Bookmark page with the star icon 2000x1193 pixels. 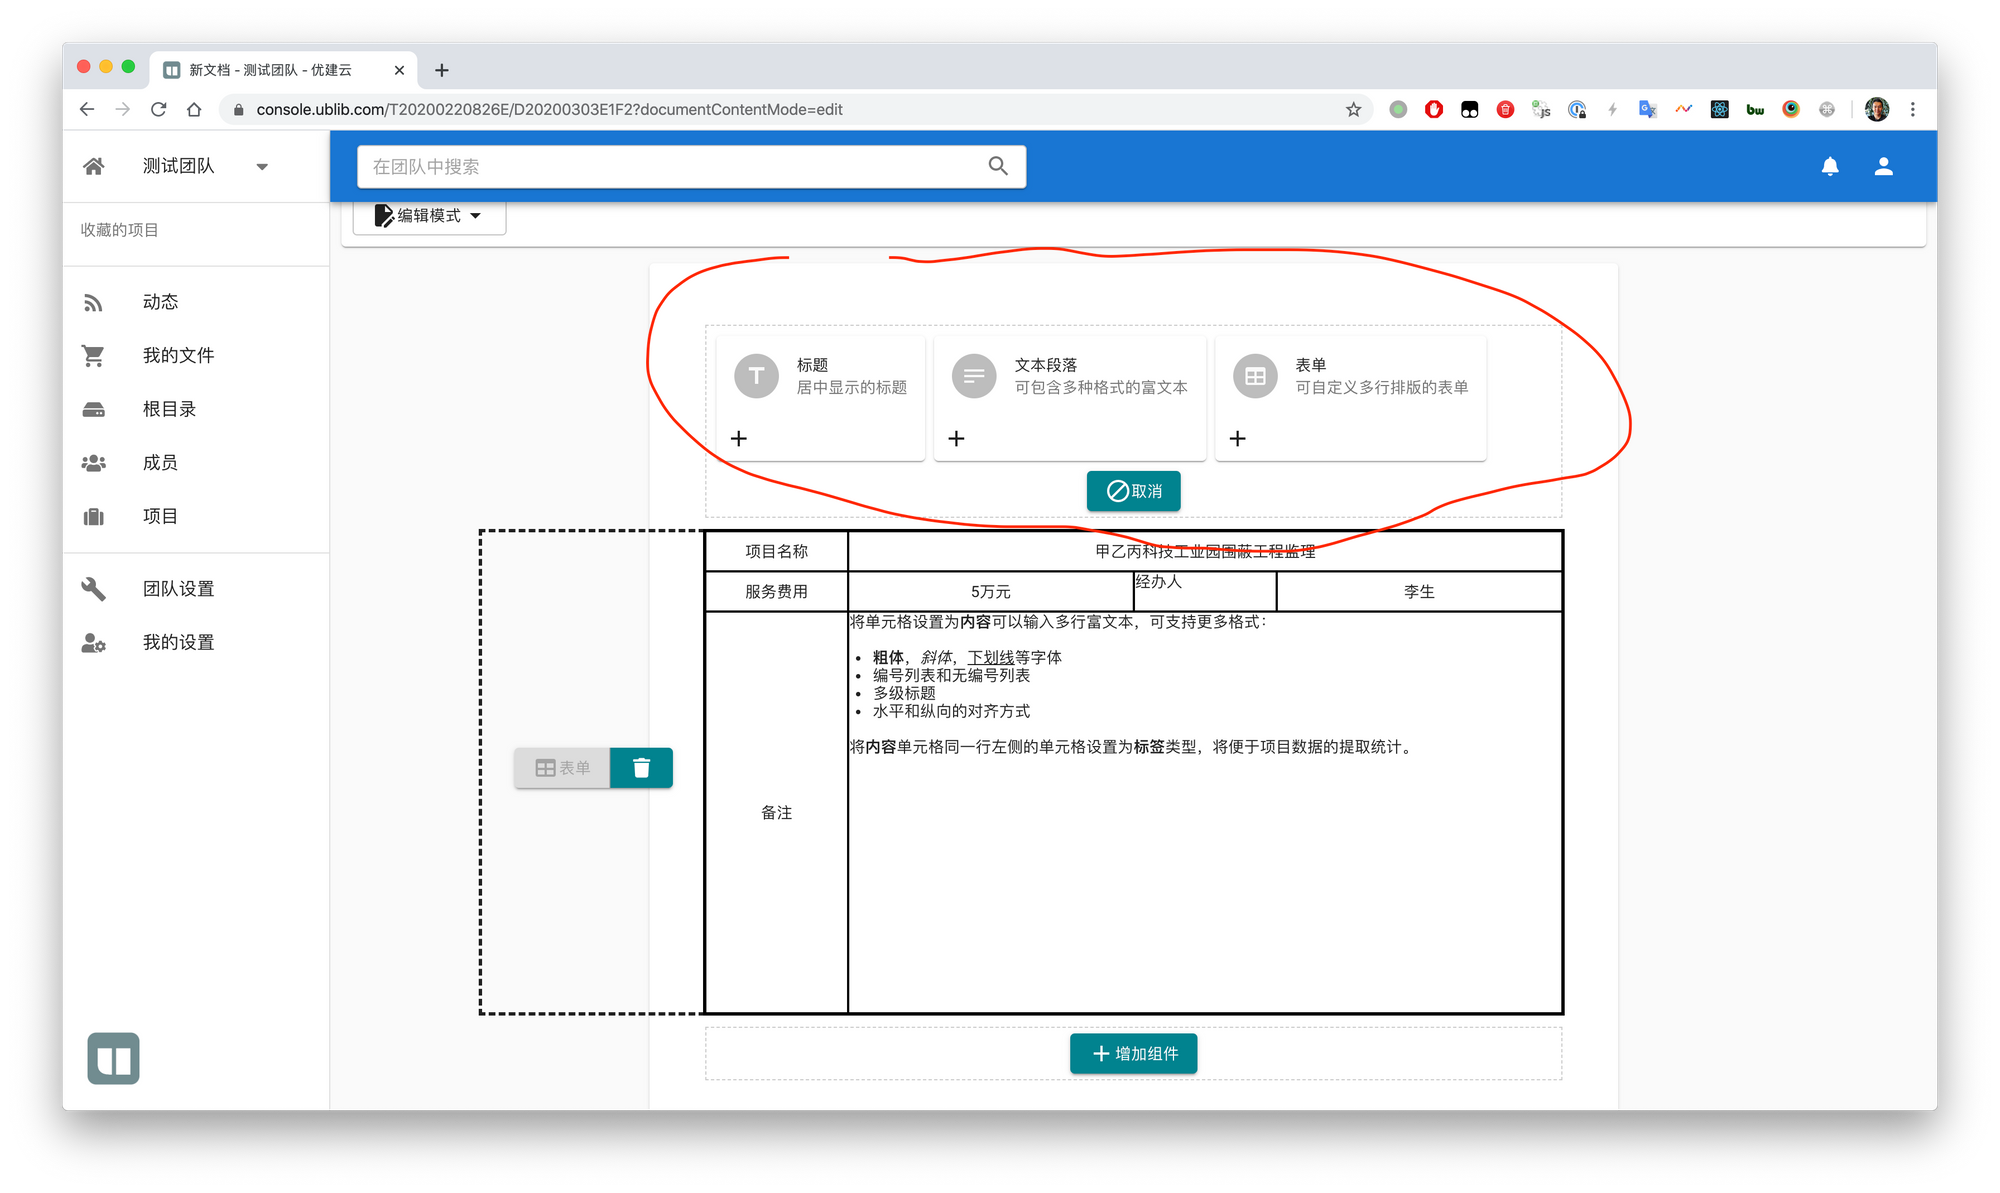point(1353,110)
